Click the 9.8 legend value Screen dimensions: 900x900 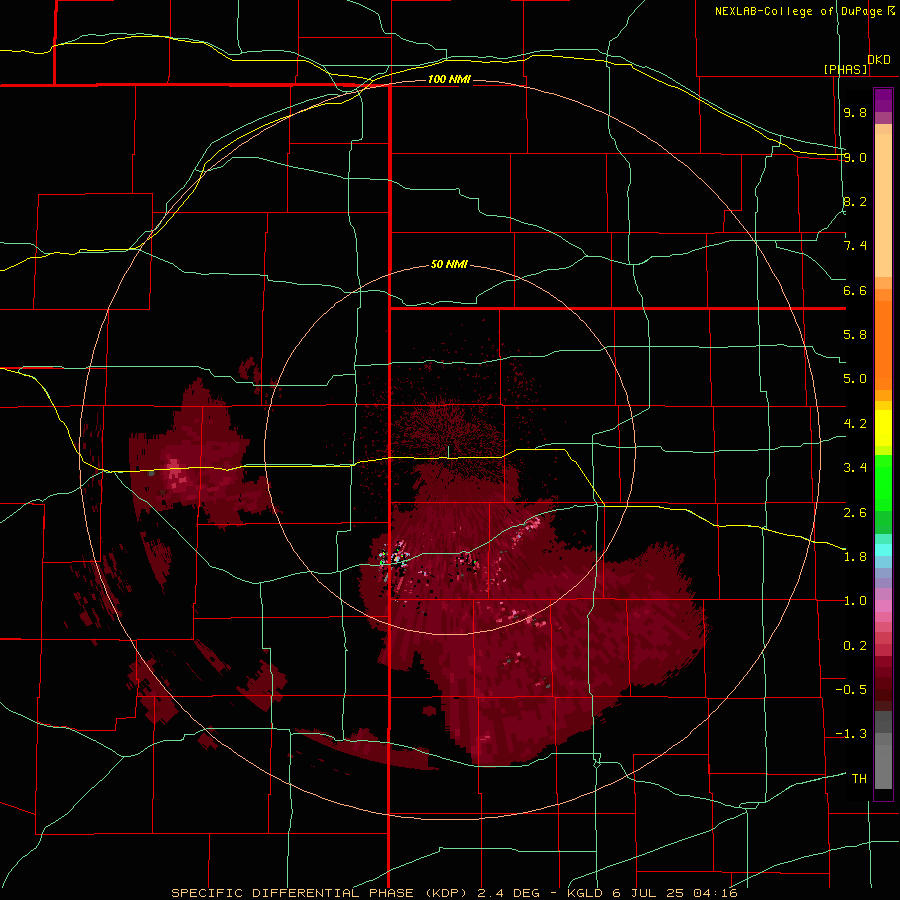click(855, 112)
